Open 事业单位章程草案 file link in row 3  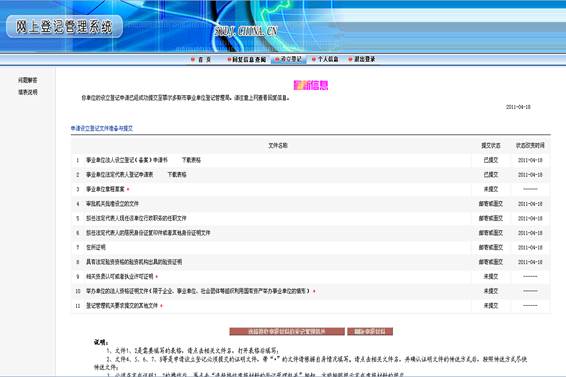pos(105,189)
